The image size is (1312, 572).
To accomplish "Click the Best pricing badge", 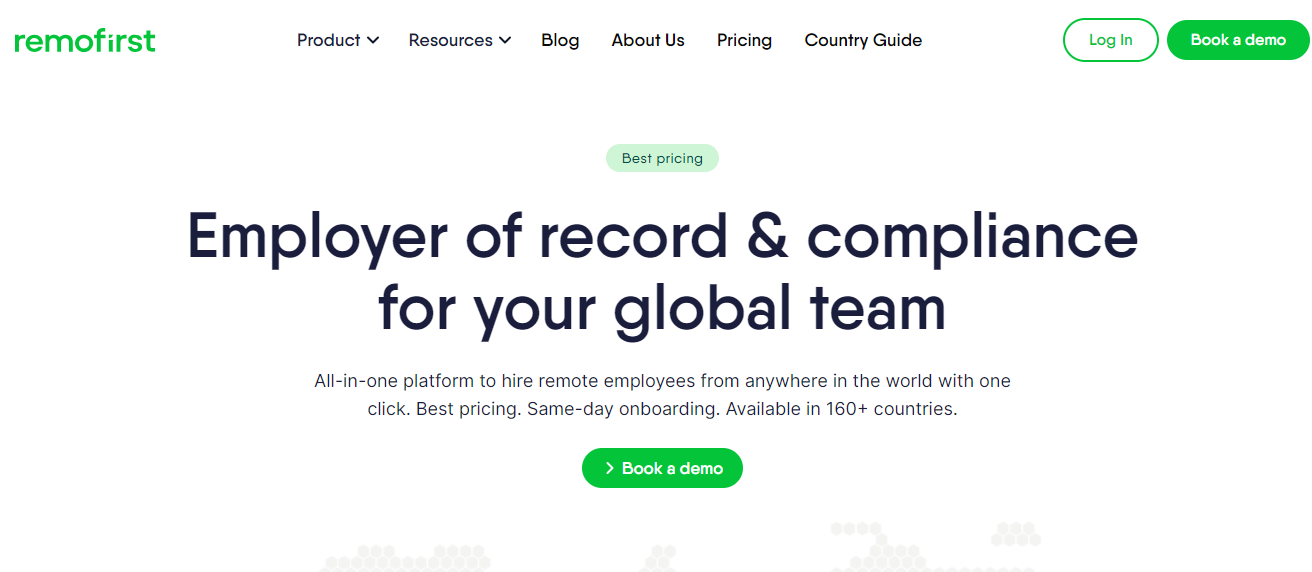I will (662, 158).
